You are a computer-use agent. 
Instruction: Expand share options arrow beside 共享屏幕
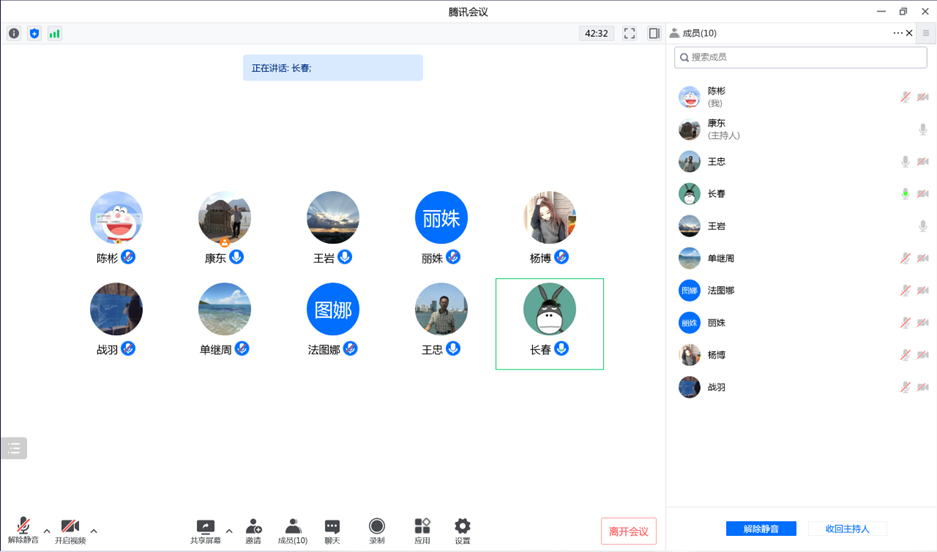229,531
